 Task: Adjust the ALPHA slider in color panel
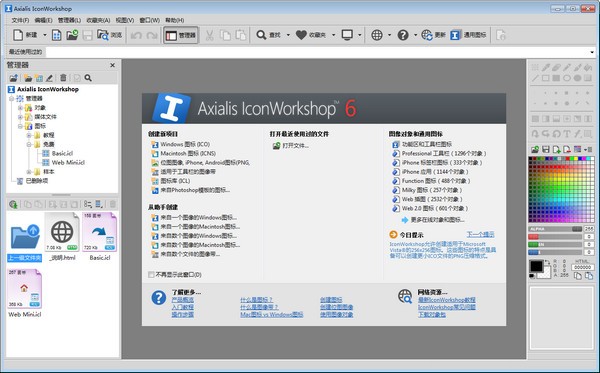[555, 229]
